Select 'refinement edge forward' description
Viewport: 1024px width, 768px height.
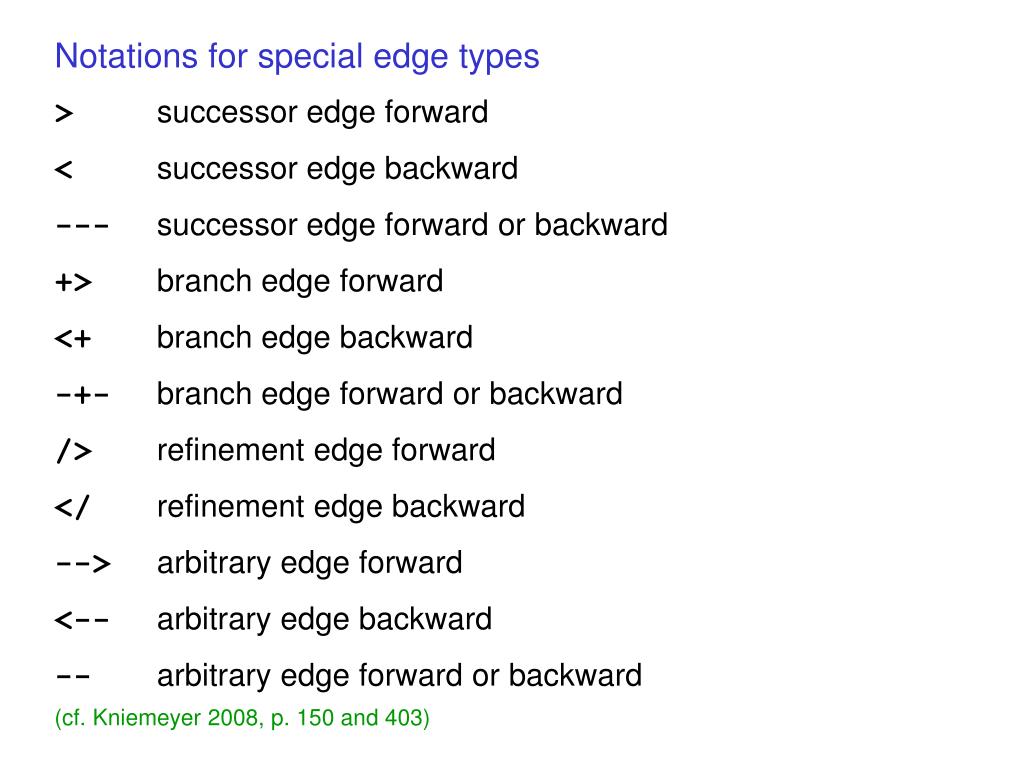click(326, 451)
